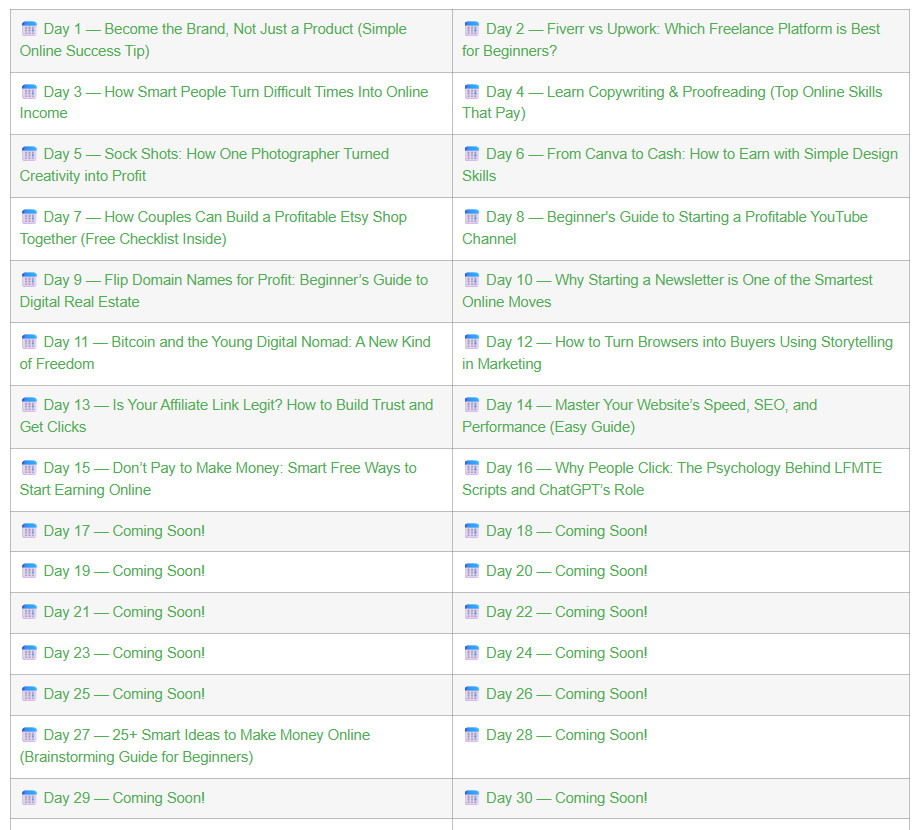Image resolution: width=919 pixels, height=830 pixels.
Task: Click the calendar icon beside Day 11
Action: point(29,342)
